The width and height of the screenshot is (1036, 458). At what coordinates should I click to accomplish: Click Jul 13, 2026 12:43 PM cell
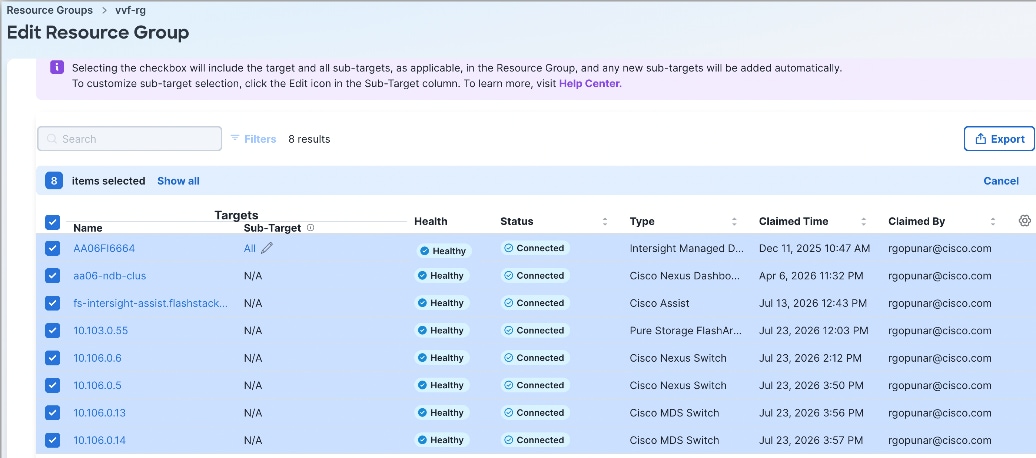813,303
